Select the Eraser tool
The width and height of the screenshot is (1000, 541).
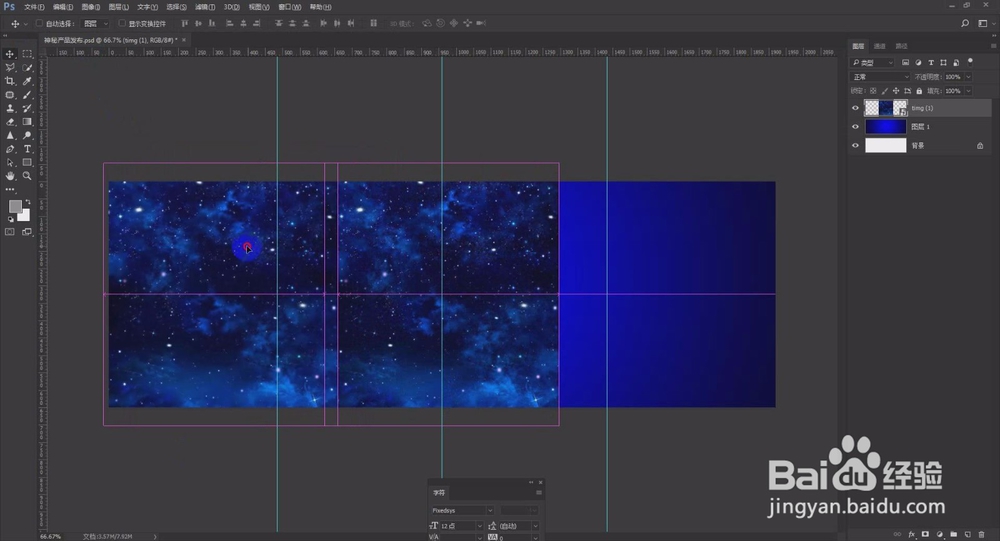10,122
